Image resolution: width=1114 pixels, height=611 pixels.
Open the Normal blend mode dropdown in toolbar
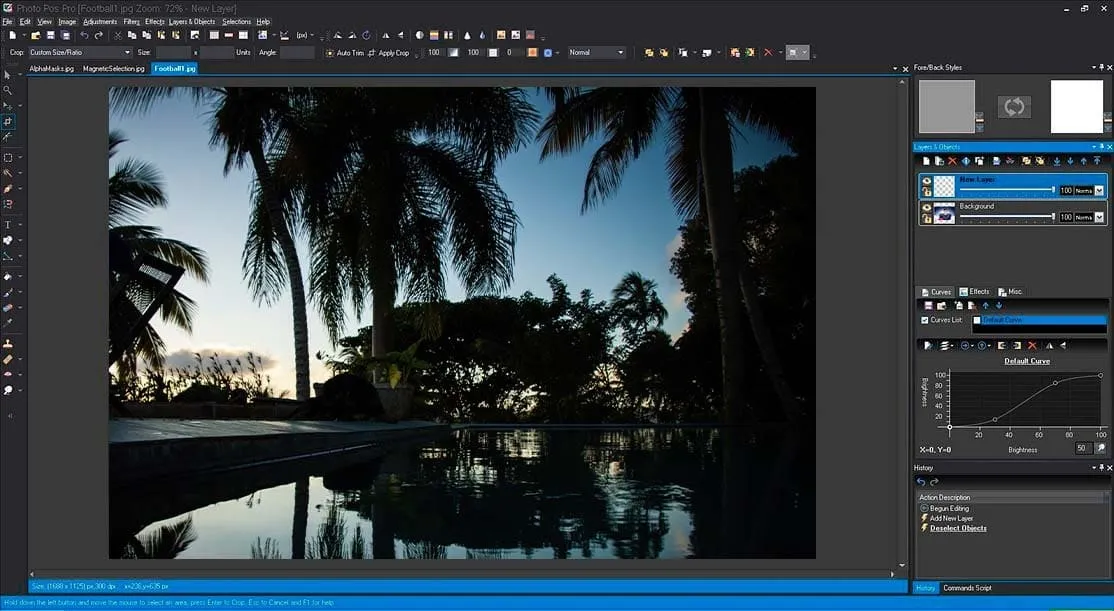point(597,52)
